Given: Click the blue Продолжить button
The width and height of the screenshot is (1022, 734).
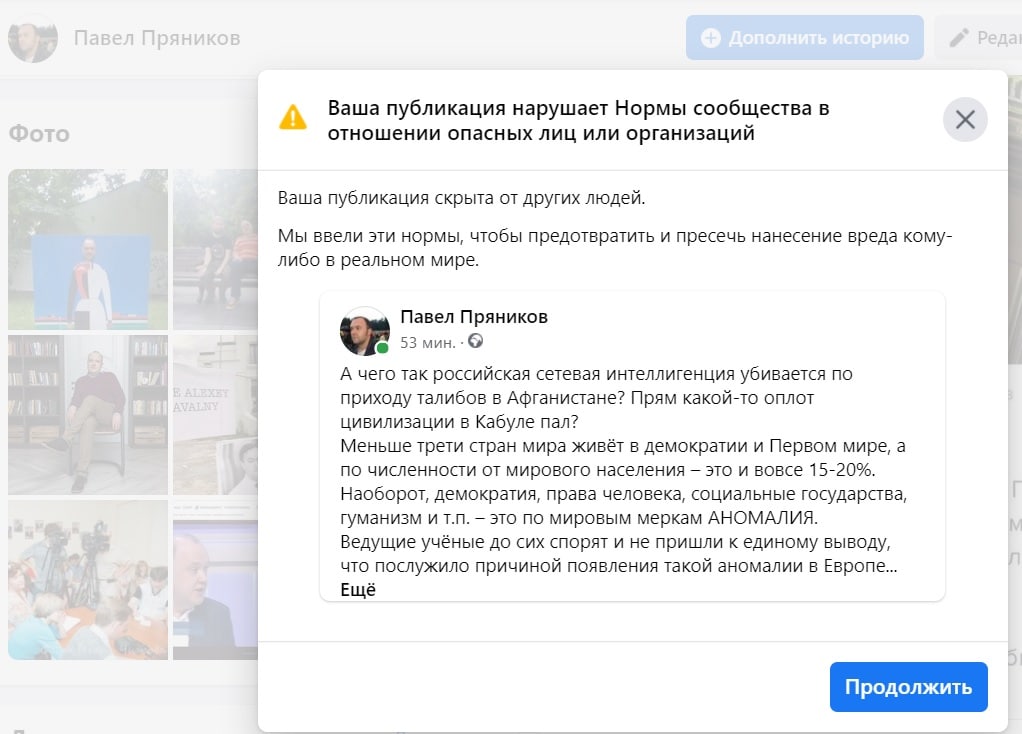Looking at the screenshot, I should pos(908,686).
